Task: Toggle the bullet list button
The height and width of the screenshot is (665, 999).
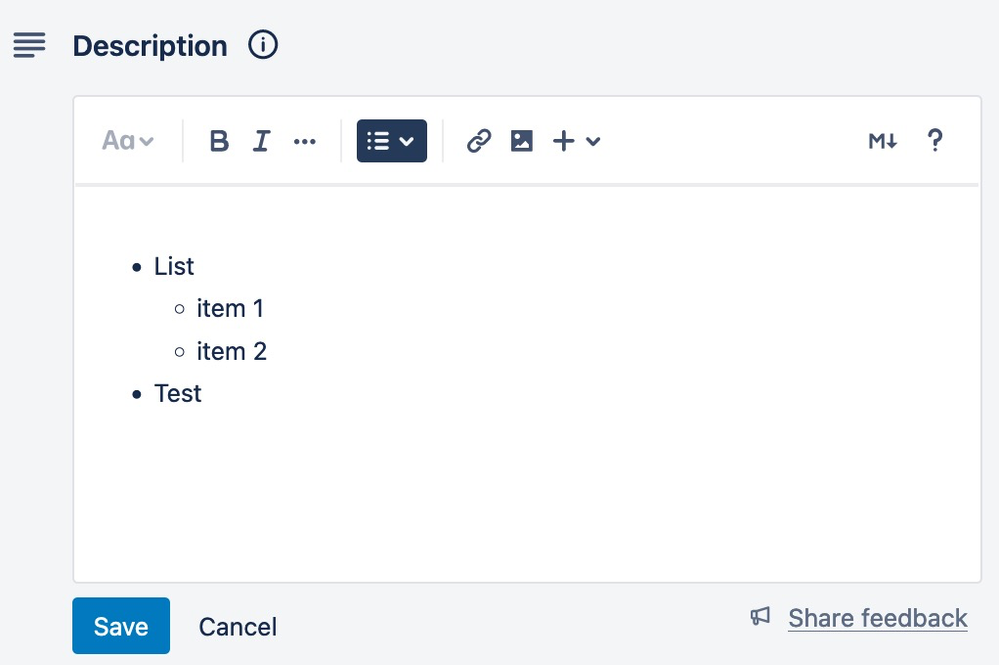Action: click(378, 141)
